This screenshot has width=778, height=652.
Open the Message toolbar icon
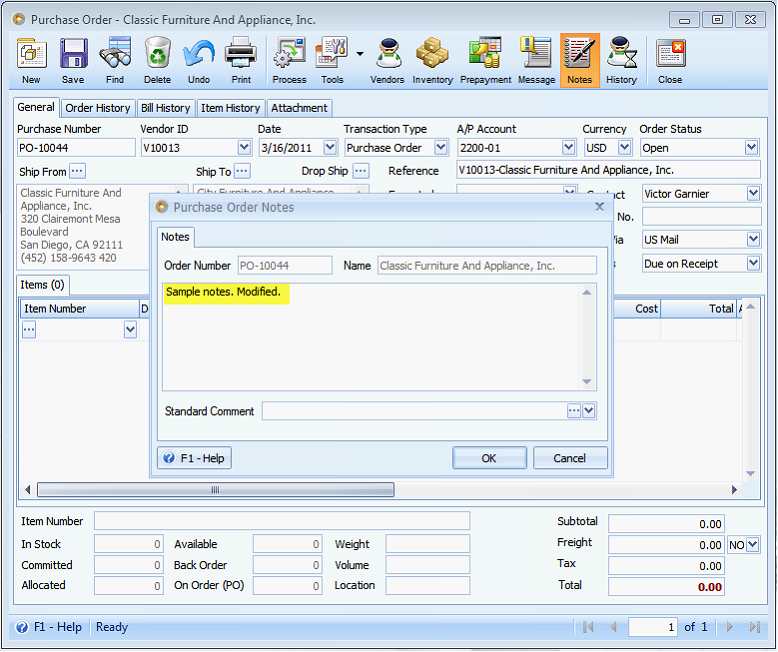coord(536,61)
